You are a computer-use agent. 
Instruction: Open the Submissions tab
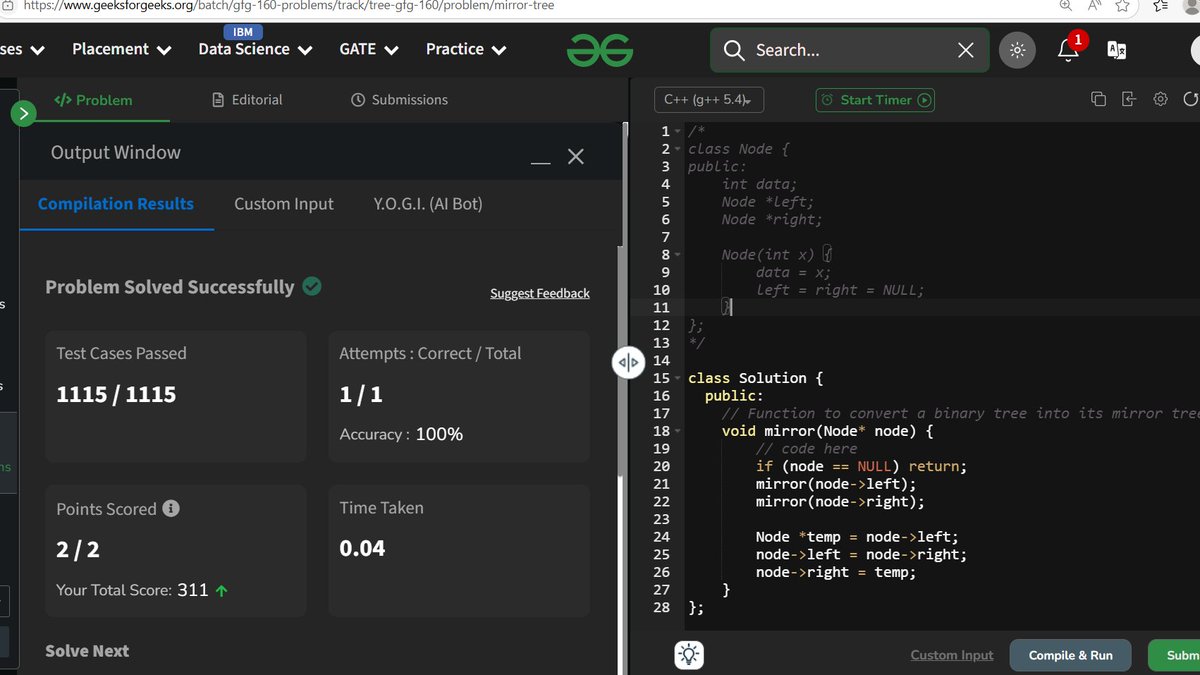(x=400, y=100)
